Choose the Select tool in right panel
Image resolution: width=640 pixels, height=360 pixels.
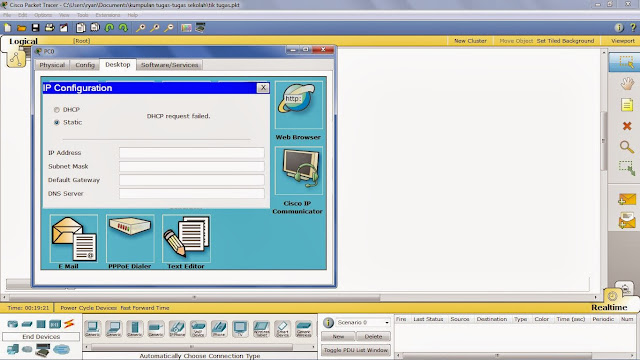pyautogui.click(x=626, y=62)
